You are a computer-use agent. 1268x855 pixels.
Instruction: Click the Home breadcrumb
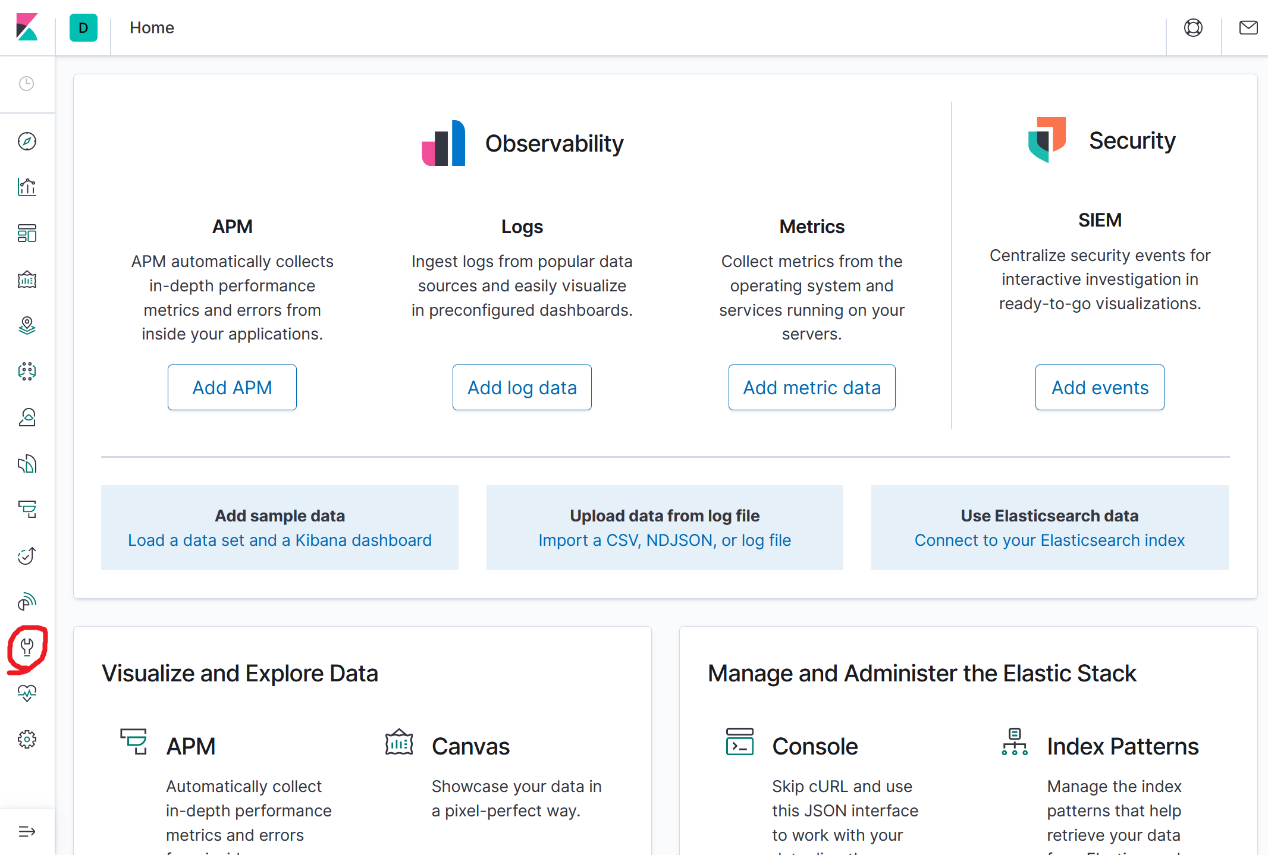coord(152,28)
